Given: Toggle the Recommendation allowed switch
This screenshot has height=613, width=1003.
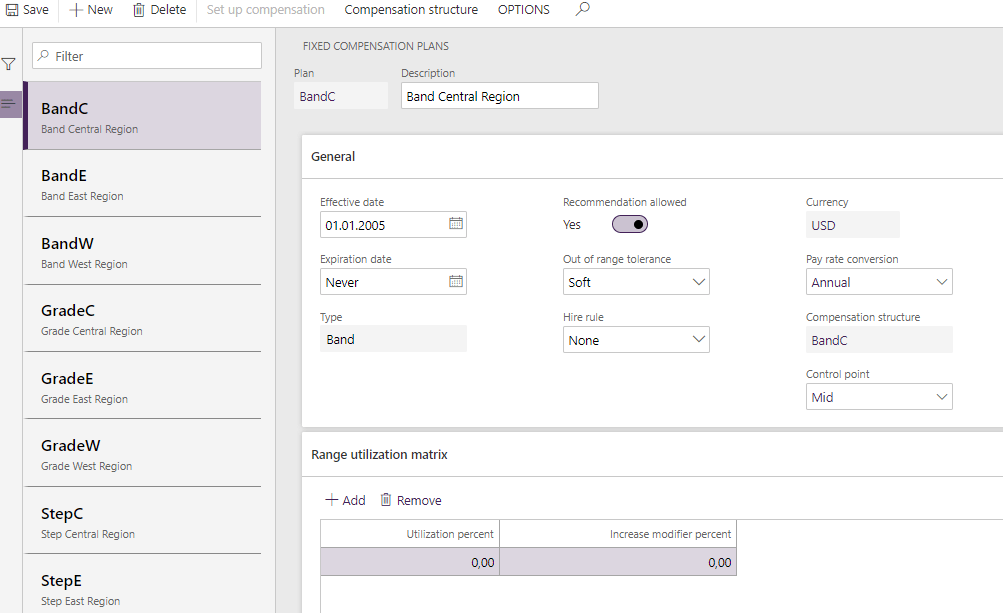Looking at the screenshot, I should point(630,224).
